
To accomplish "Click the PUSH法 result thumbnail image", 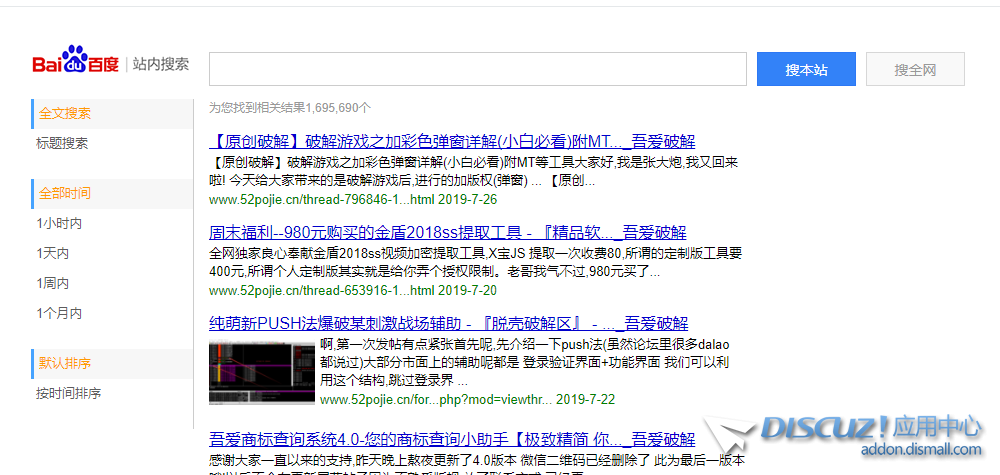I will coord(262,373).
